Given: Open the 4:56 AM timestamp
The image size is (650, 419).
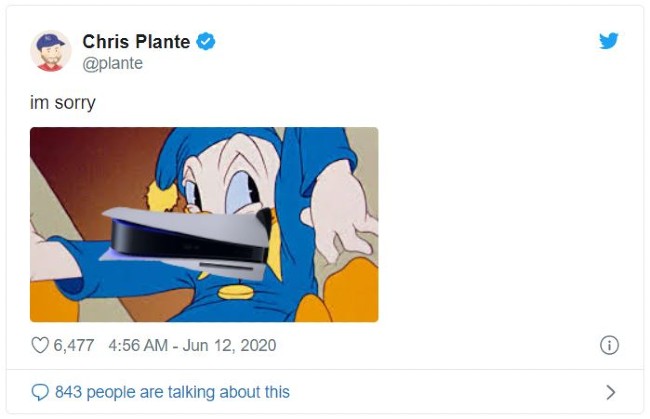Looking at the screenshot, I should 140,345.
